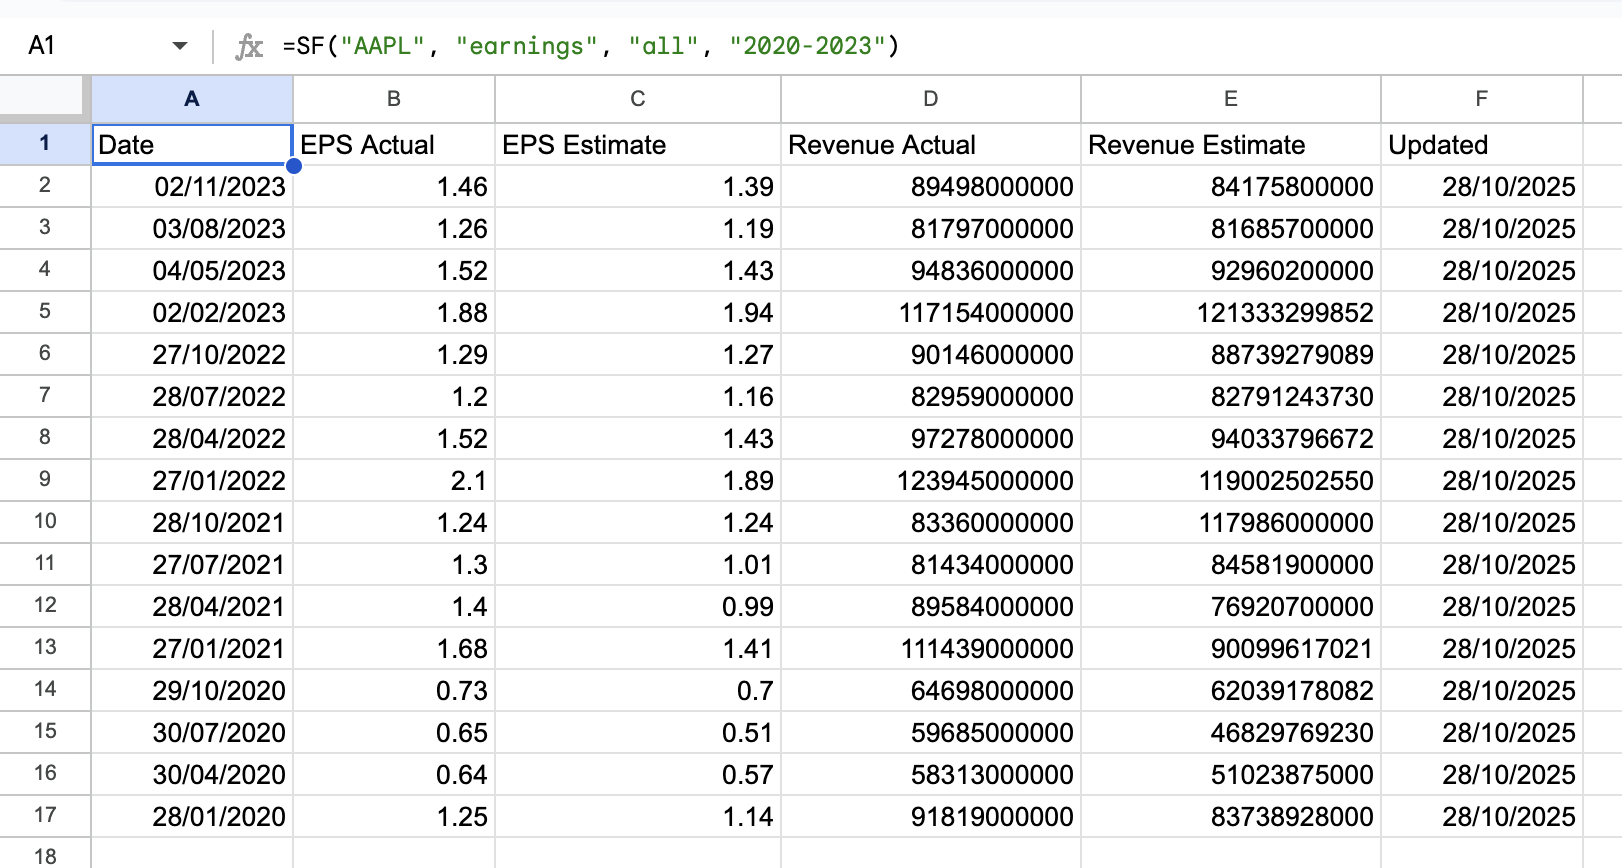Select row 10 header
Viewport: 1622px width, 868px height.
coord(45,521)
